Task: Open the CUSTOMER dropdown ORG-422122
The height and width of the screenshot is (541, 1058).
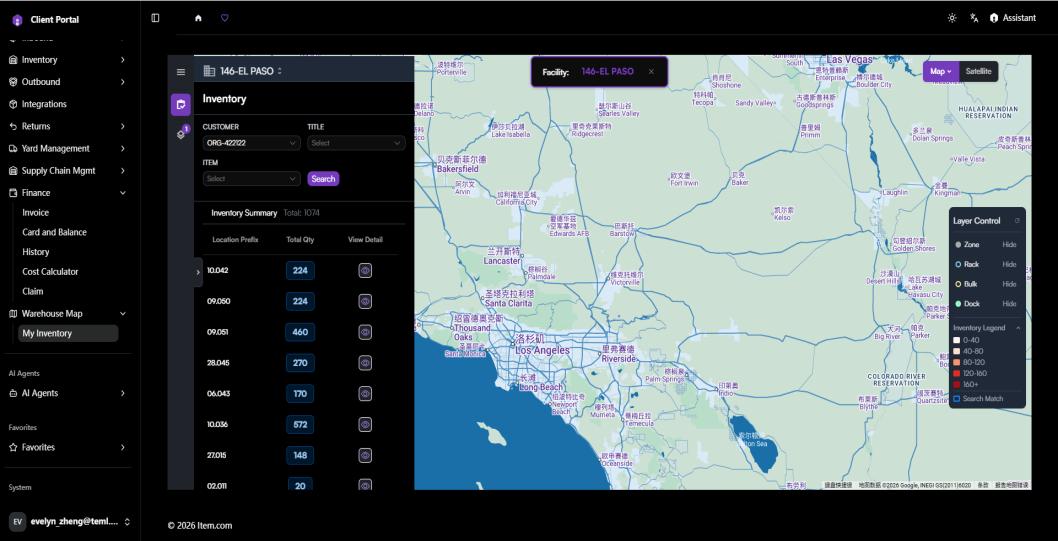Action: point(252,143)
